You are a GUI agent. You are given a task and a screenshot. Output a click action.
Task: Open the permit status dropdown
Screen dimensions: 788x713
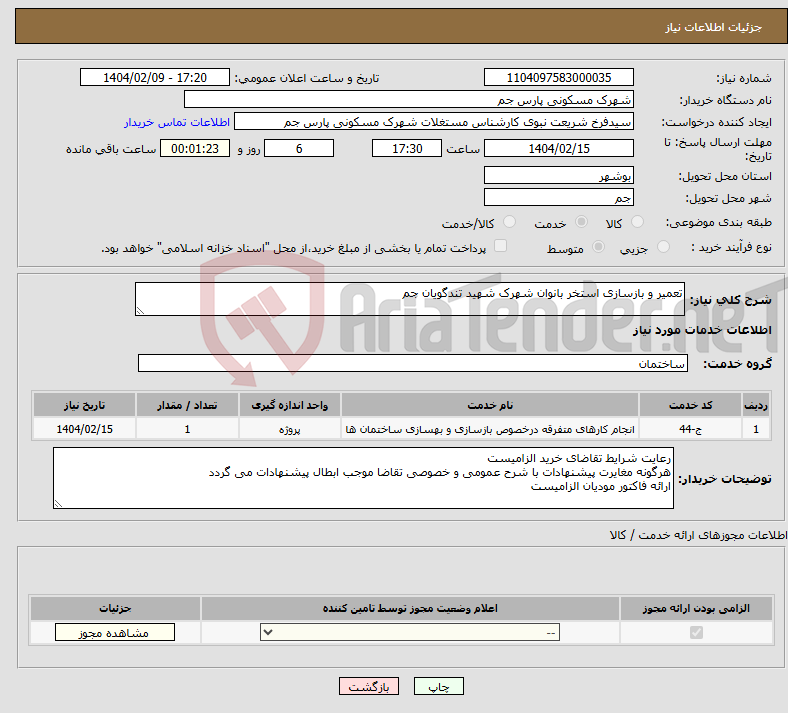pyautogui.click(x=410, y=633)
